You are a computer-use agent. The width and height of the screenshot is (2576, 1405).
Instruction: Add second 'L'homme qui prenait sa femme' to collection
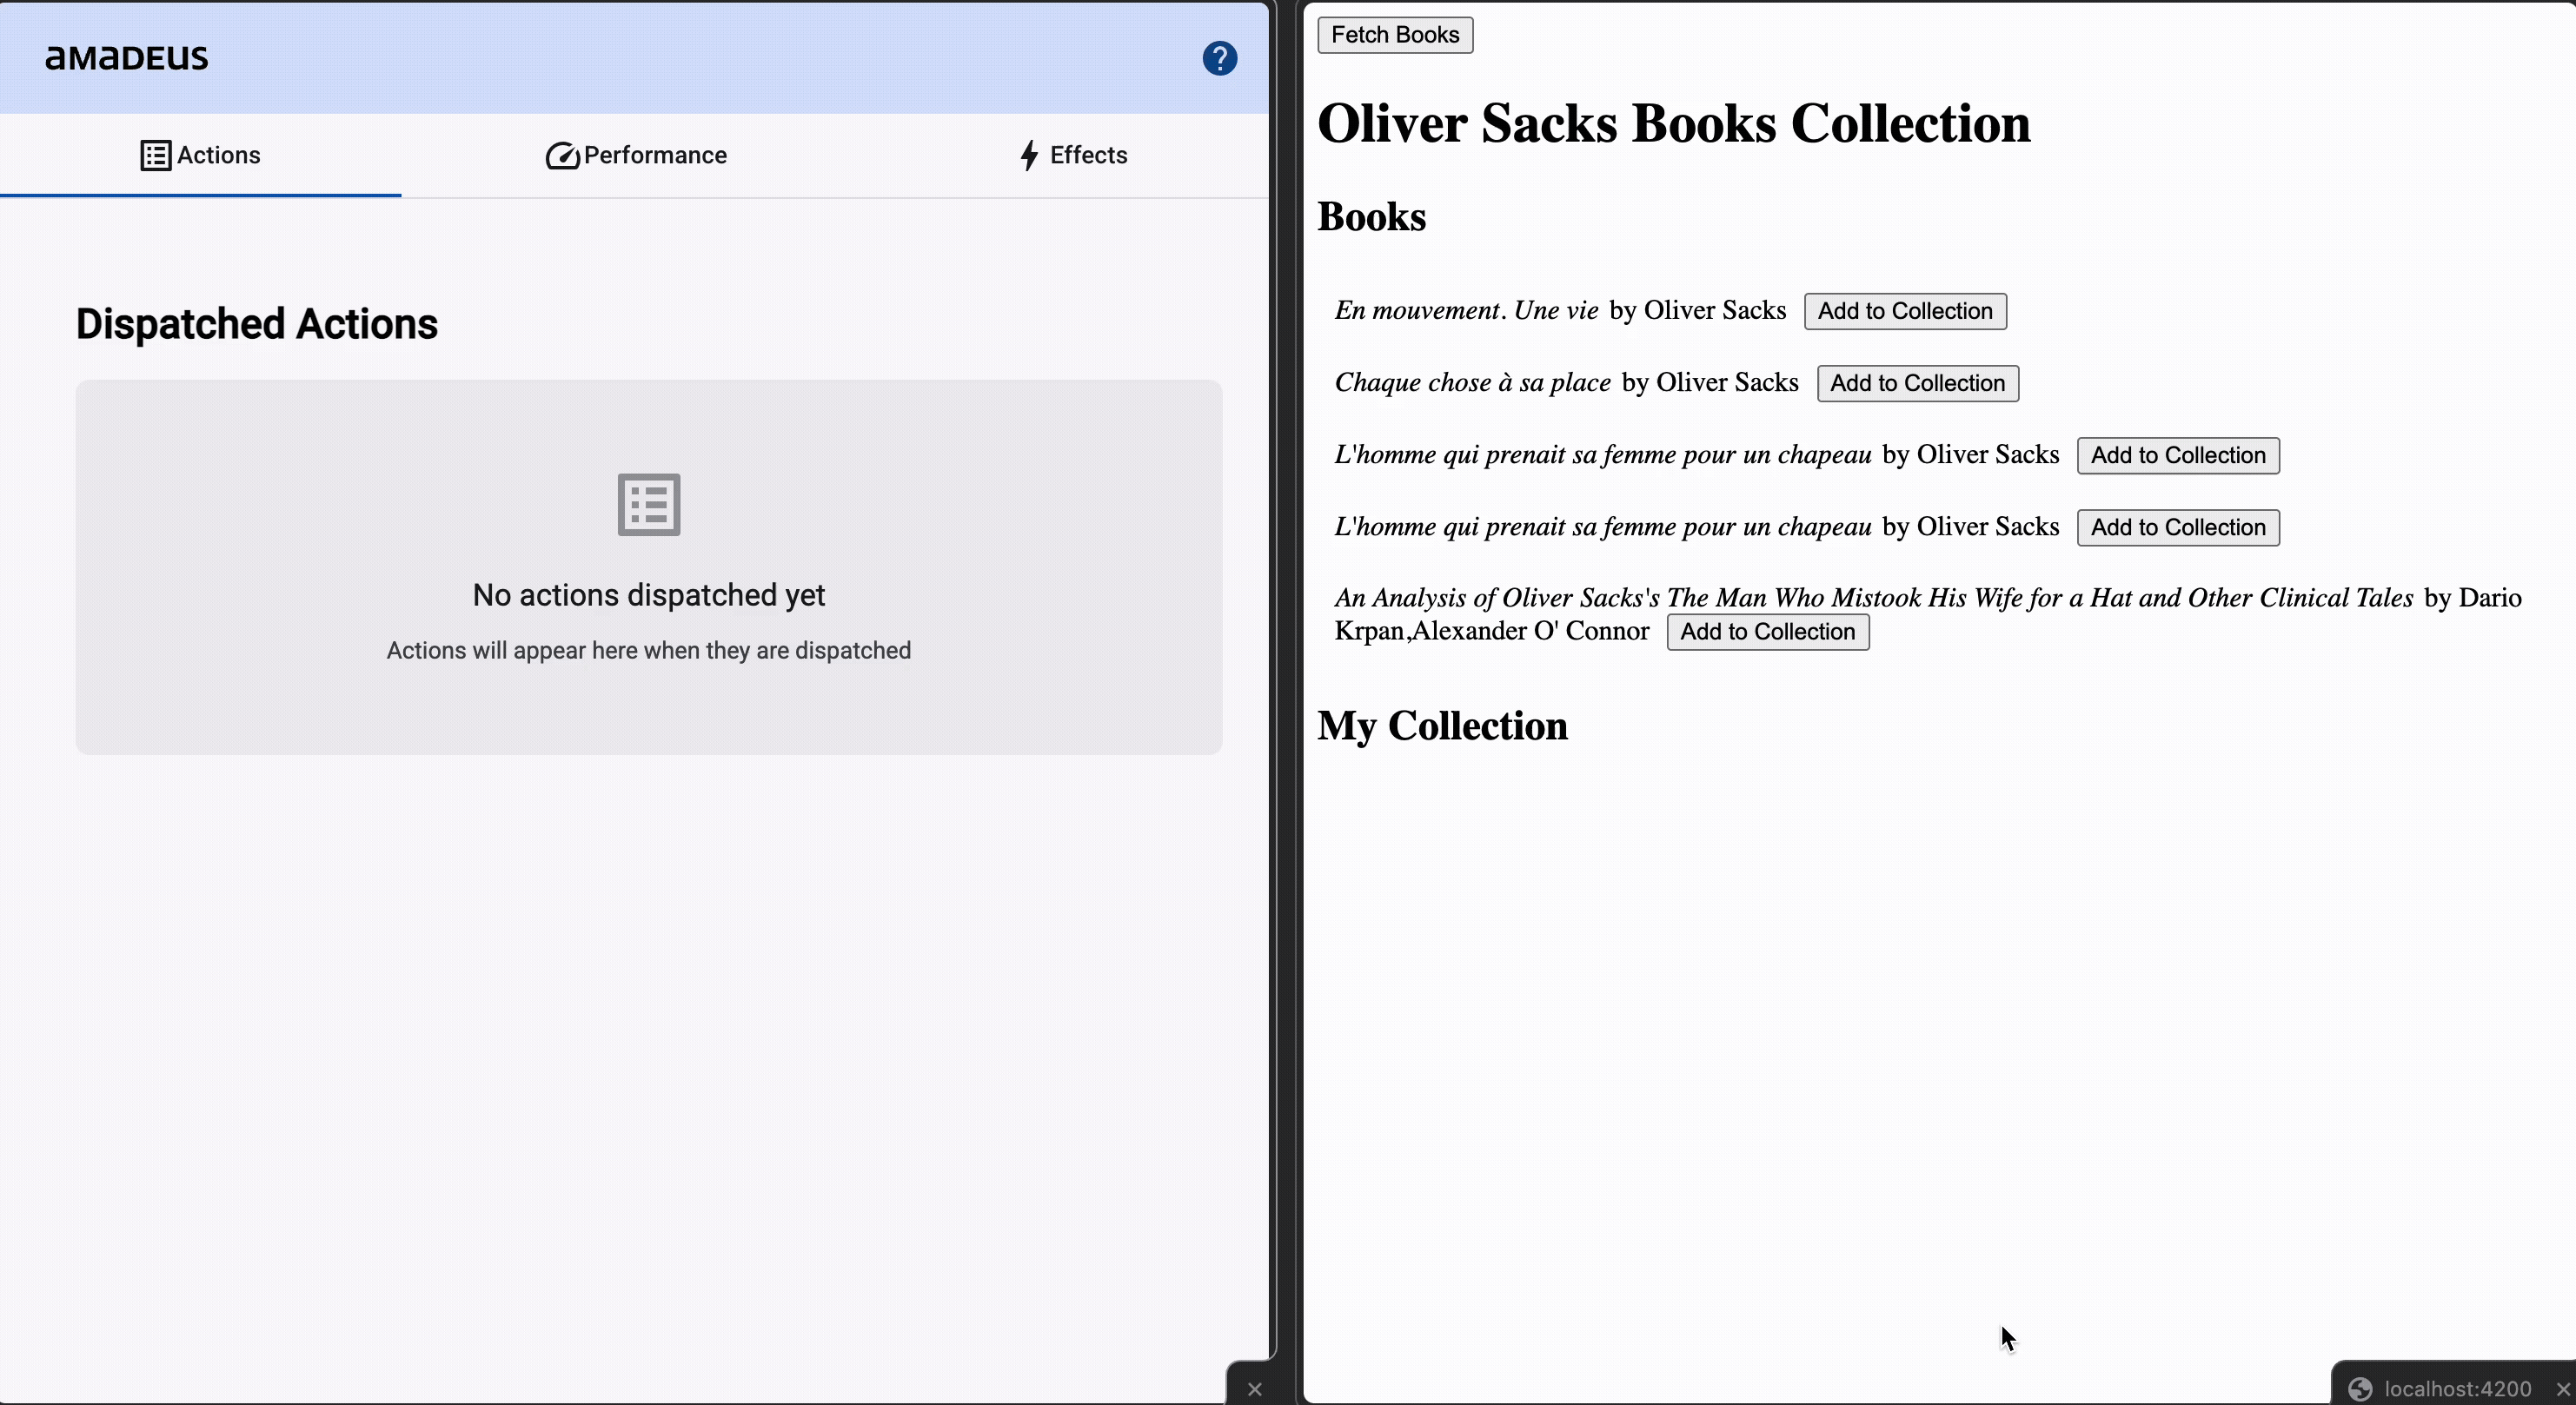pyautogui.click(x=2177, y=527)
